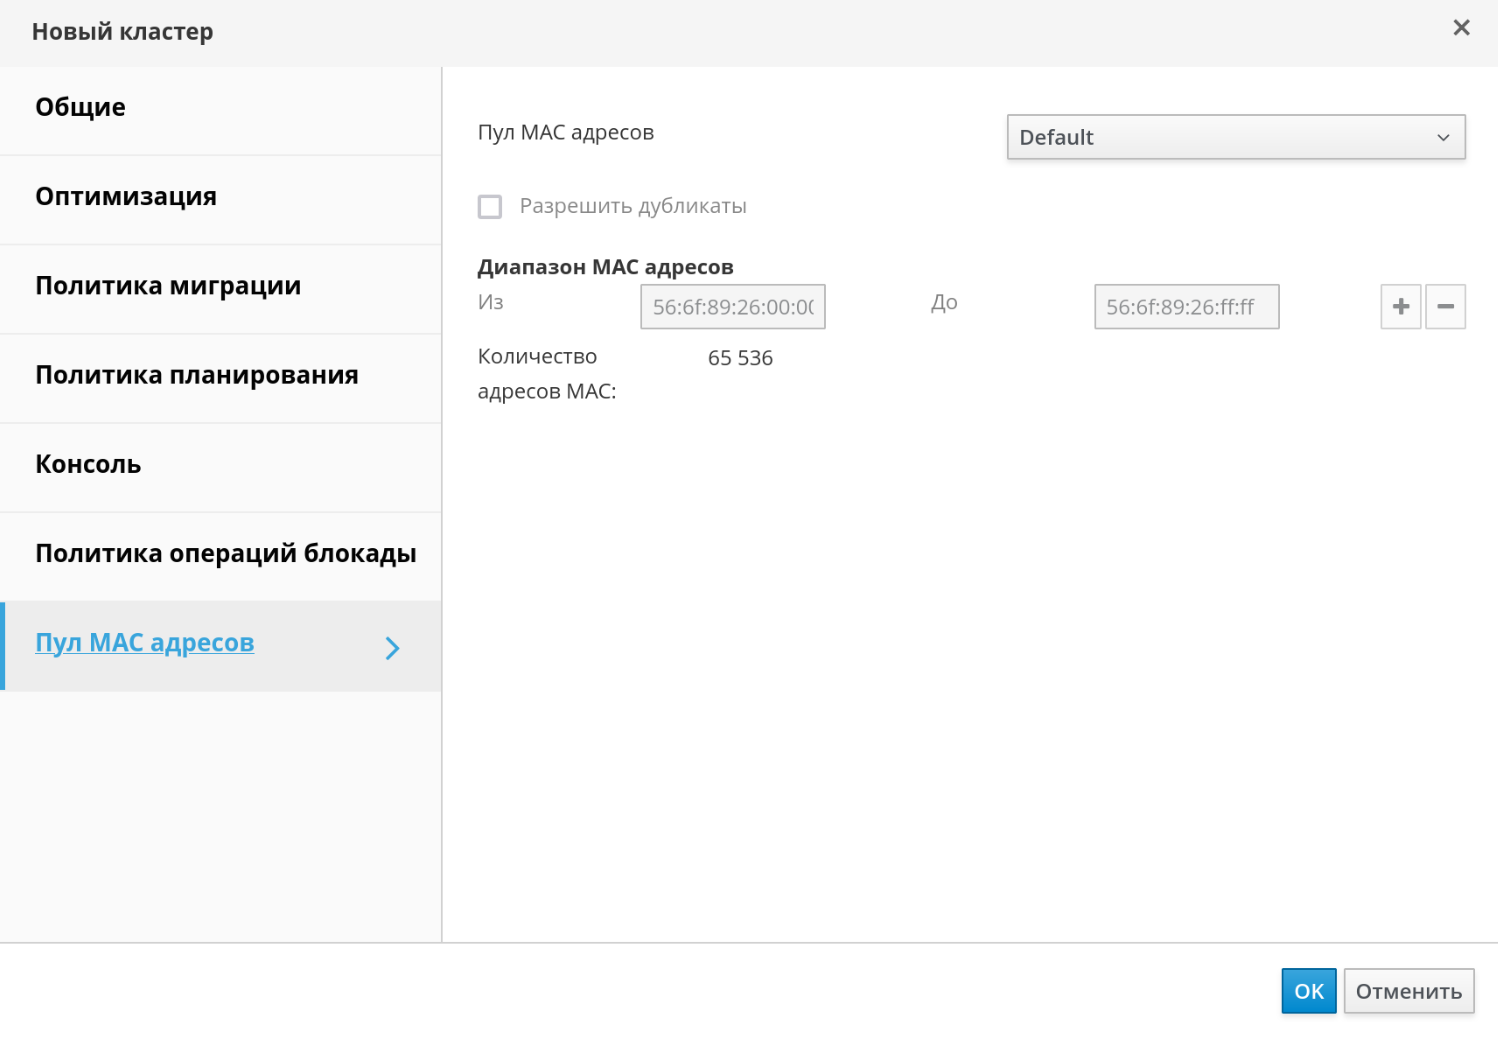1498x1043 pixels.
Task: Click the 65 536 MAC address count value
Action: 740,358
